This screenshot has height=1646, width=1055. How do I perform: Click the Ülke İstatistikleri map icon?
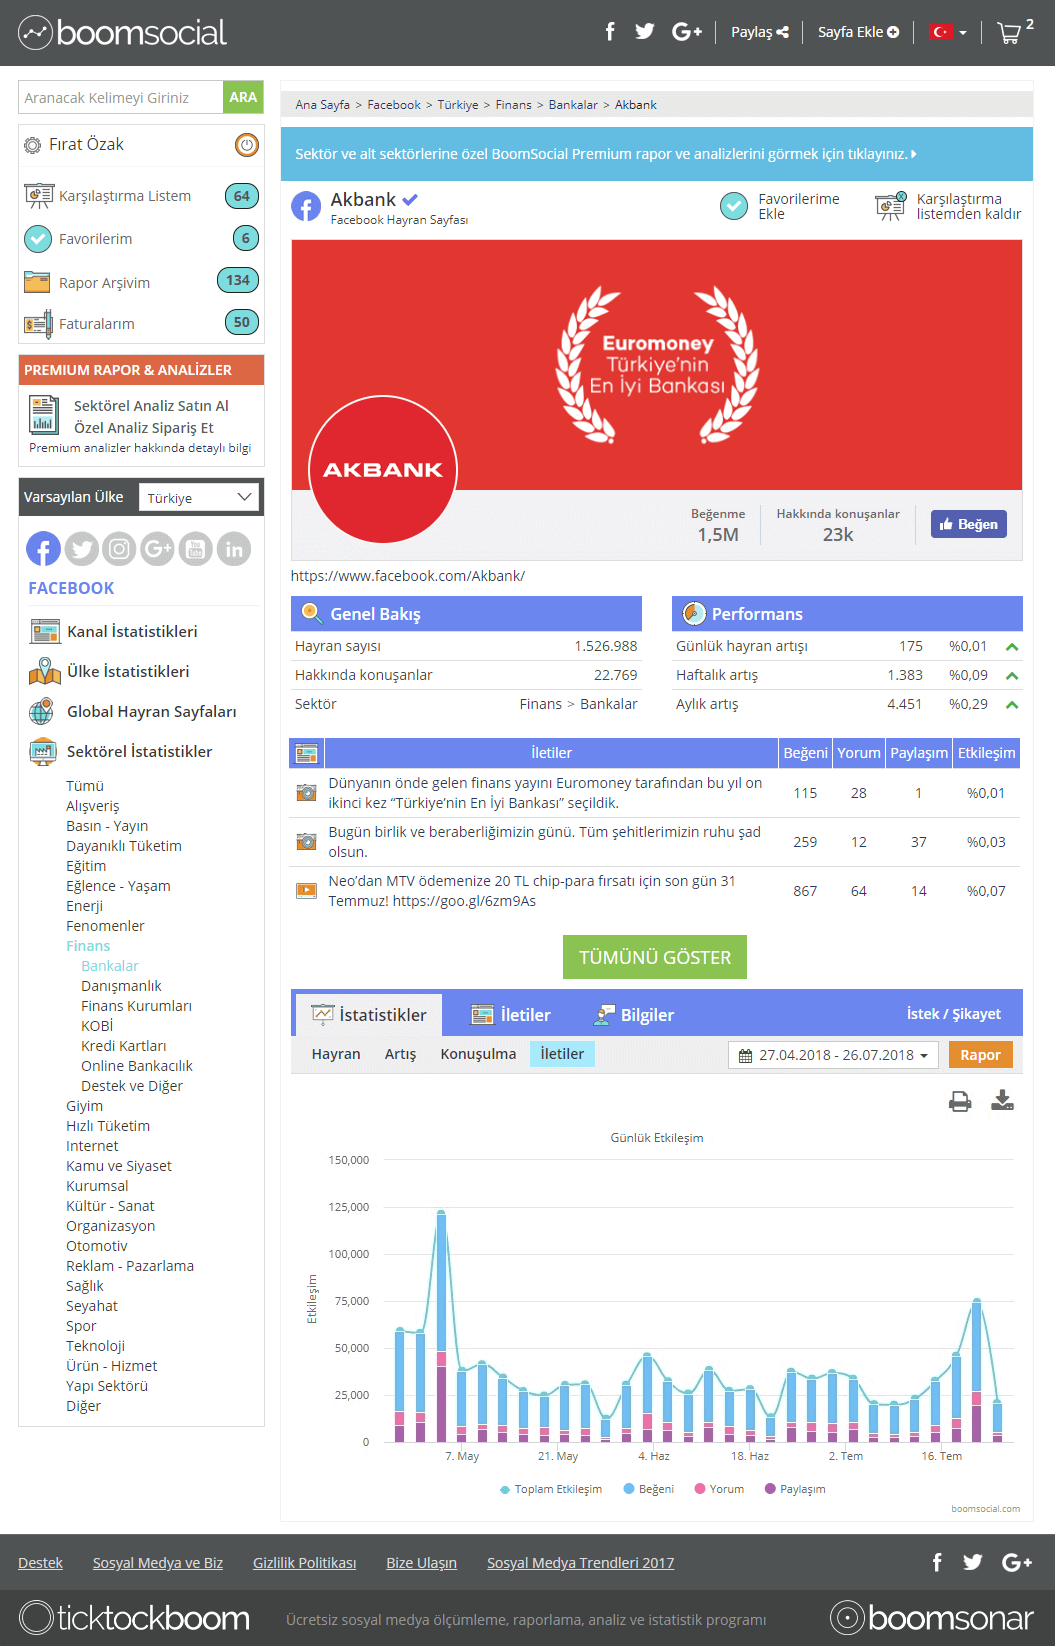[x=45, y=672]
